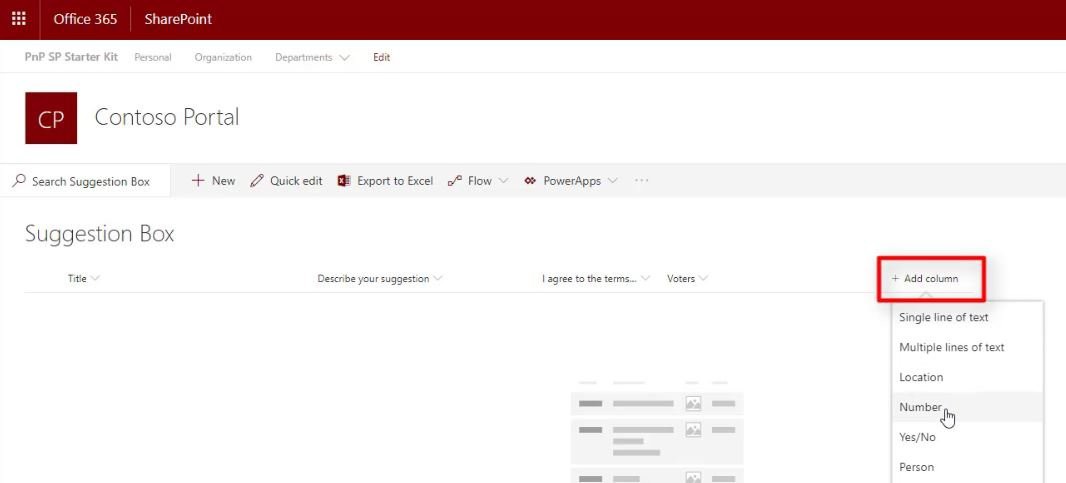Click Export to Excel

click(x=385, y=181)
